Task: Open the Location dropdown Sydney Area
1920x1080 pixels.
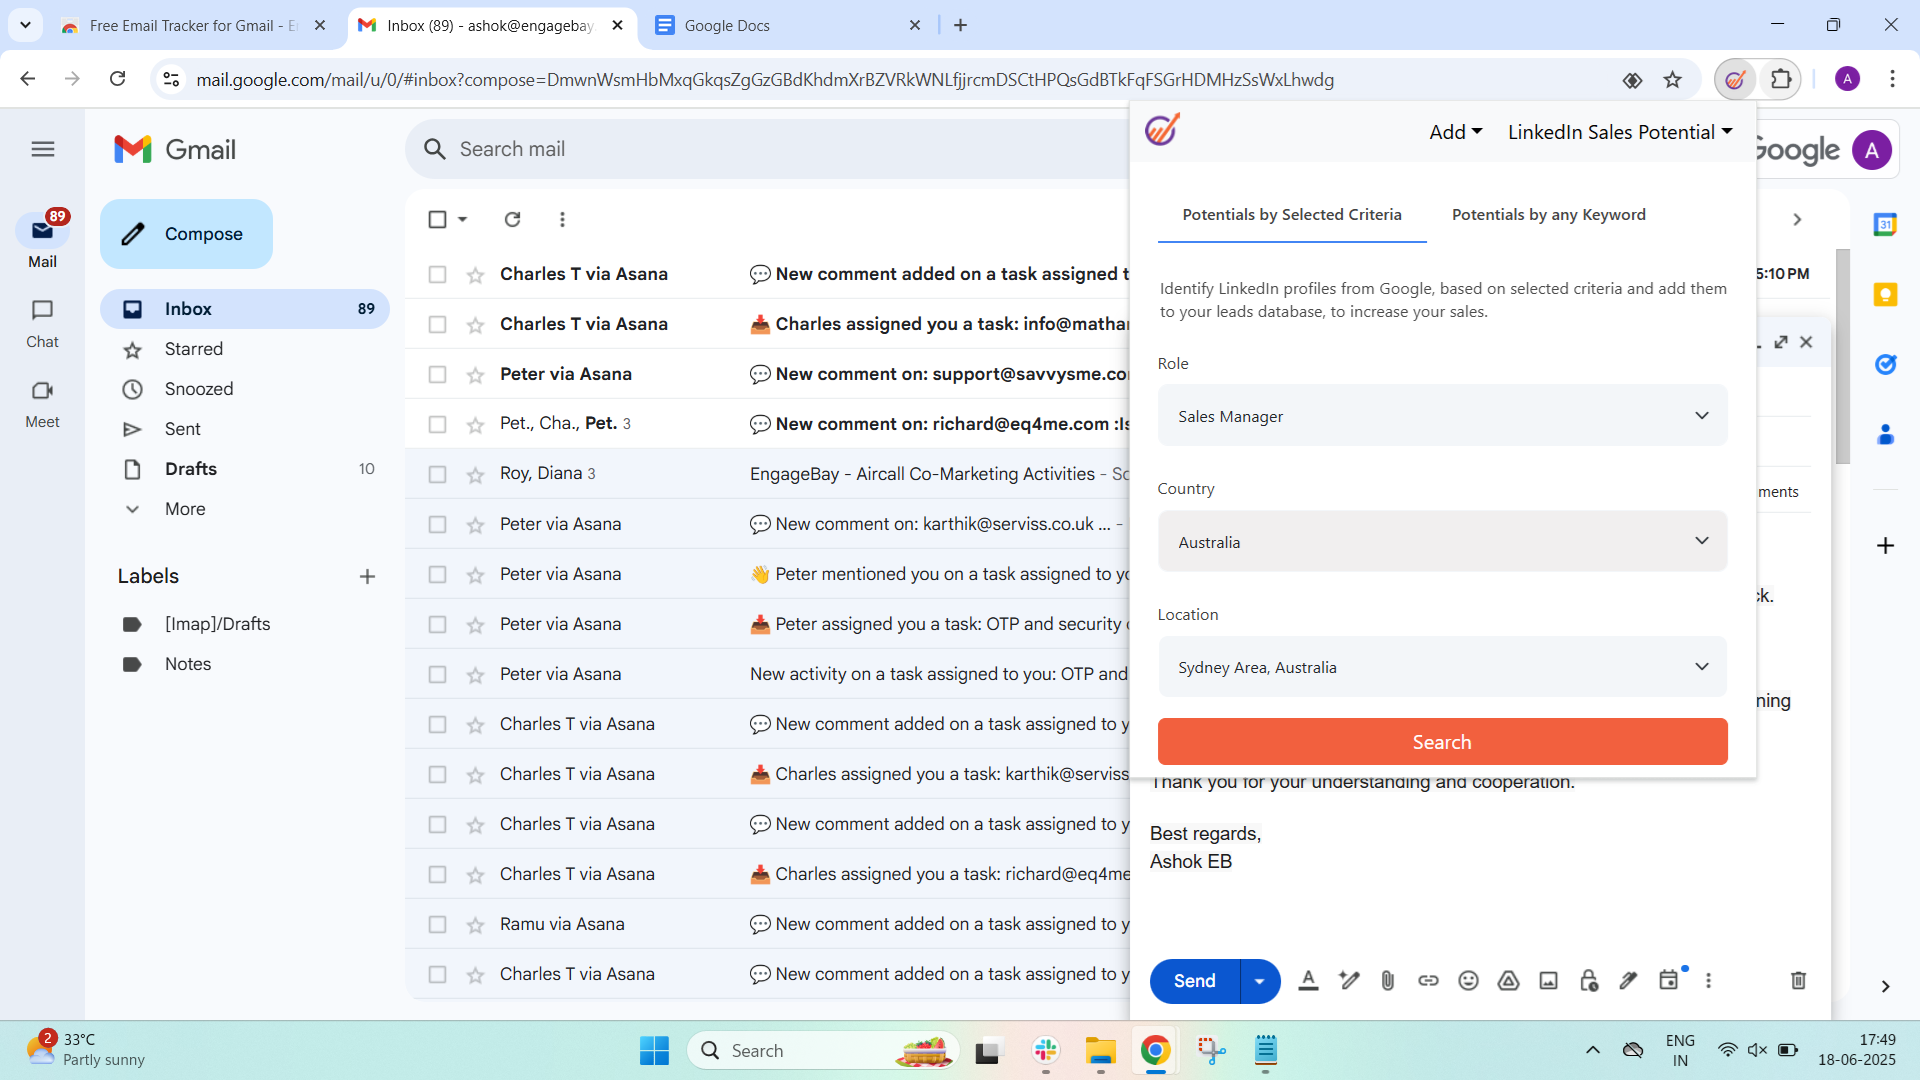Action: (x=1442, y=667)
